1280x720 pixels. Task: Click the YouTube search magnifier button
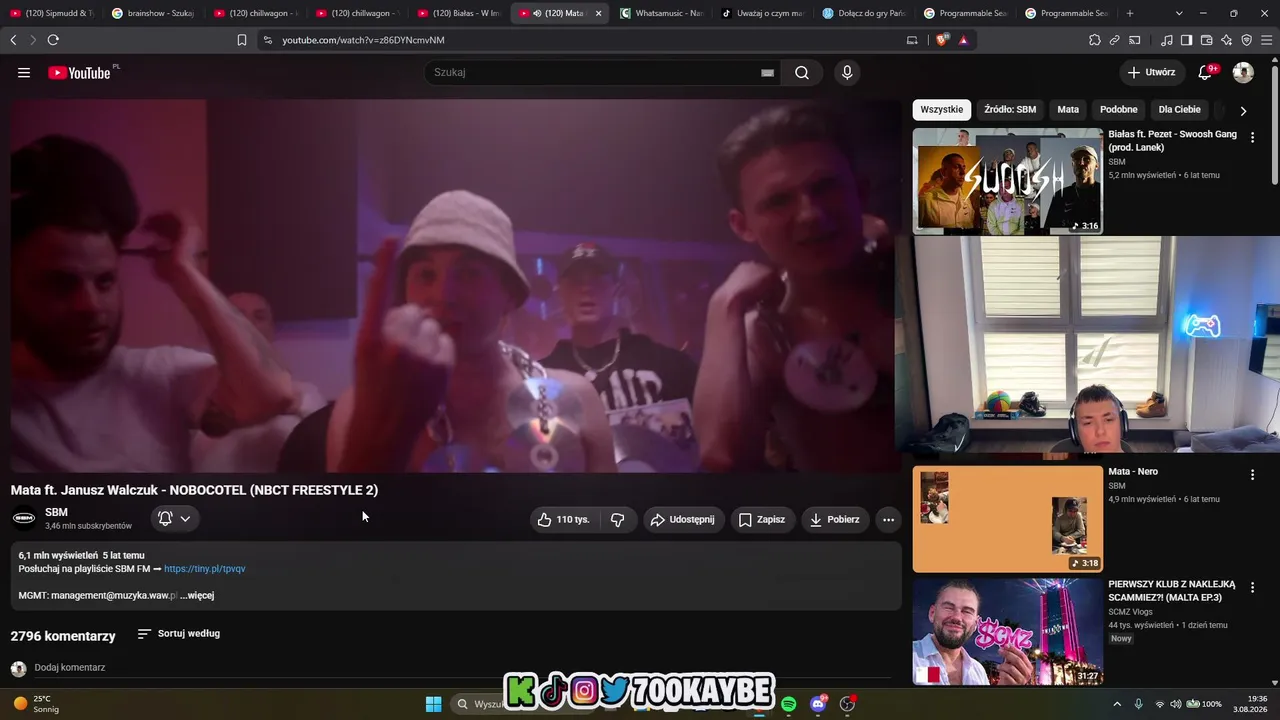click(x=802, y=72)
